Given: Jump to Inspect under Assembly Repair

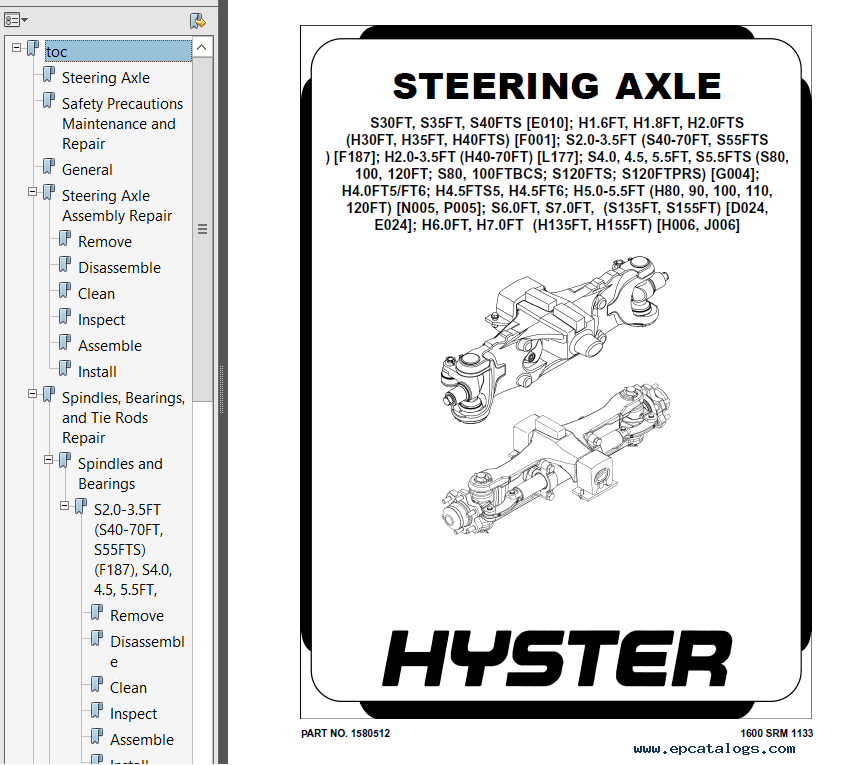Looking at the screenshot, I should (x=101, y=319).
